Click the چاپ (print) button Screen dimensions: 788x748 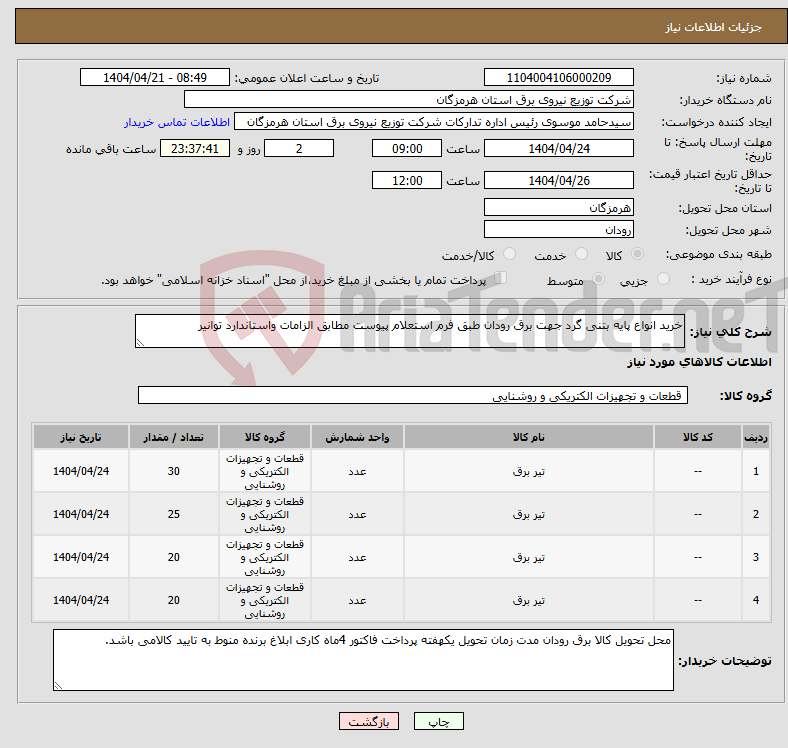(438, 721)
